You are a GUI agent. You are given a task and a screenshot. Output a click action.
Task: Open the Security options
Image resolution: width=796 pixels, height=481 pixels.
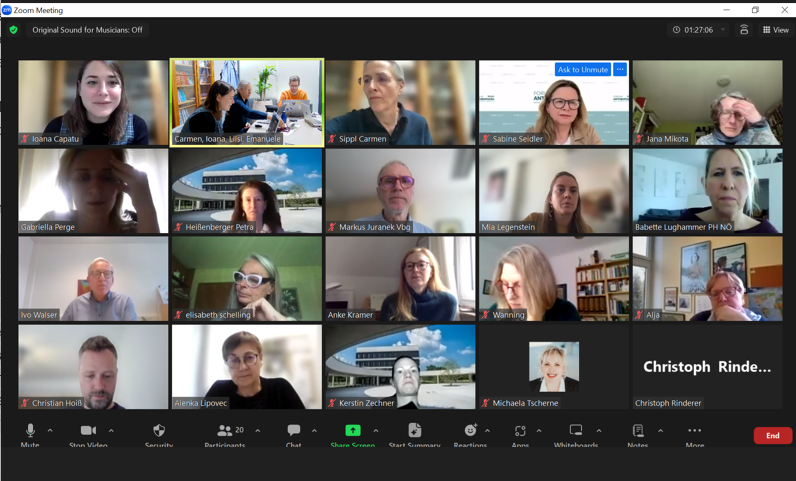point(159,432)
